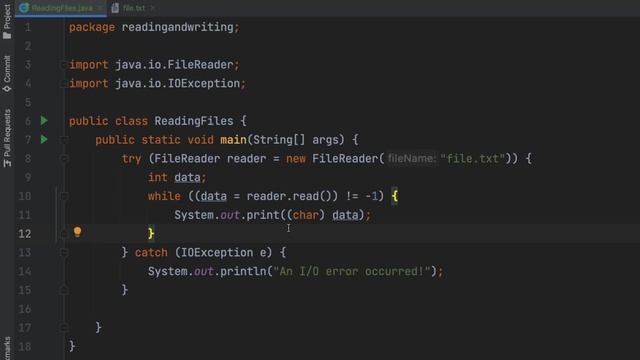Screen dimensions: 640x360
Task: Click fold end marker on line 17
Action: [64, 328]
